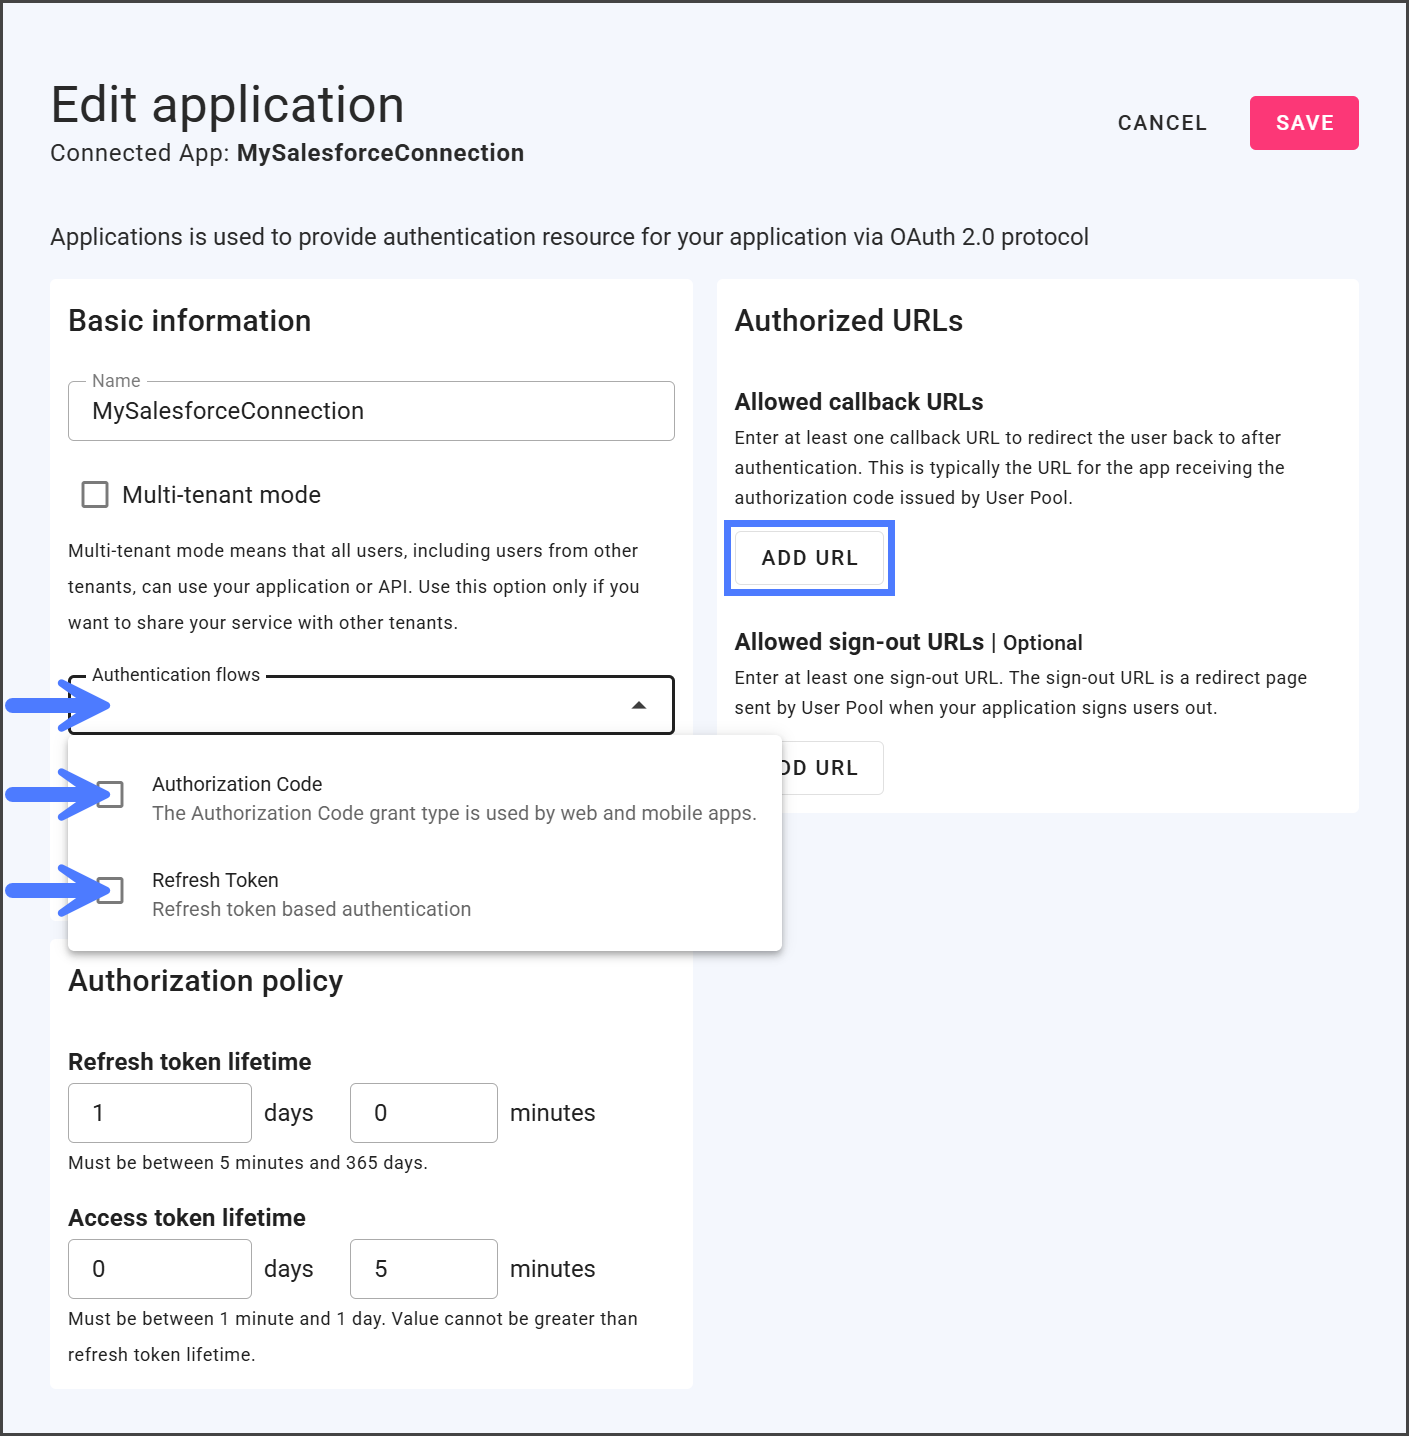Choose the Authorization Code grant option text

point(453,798)
